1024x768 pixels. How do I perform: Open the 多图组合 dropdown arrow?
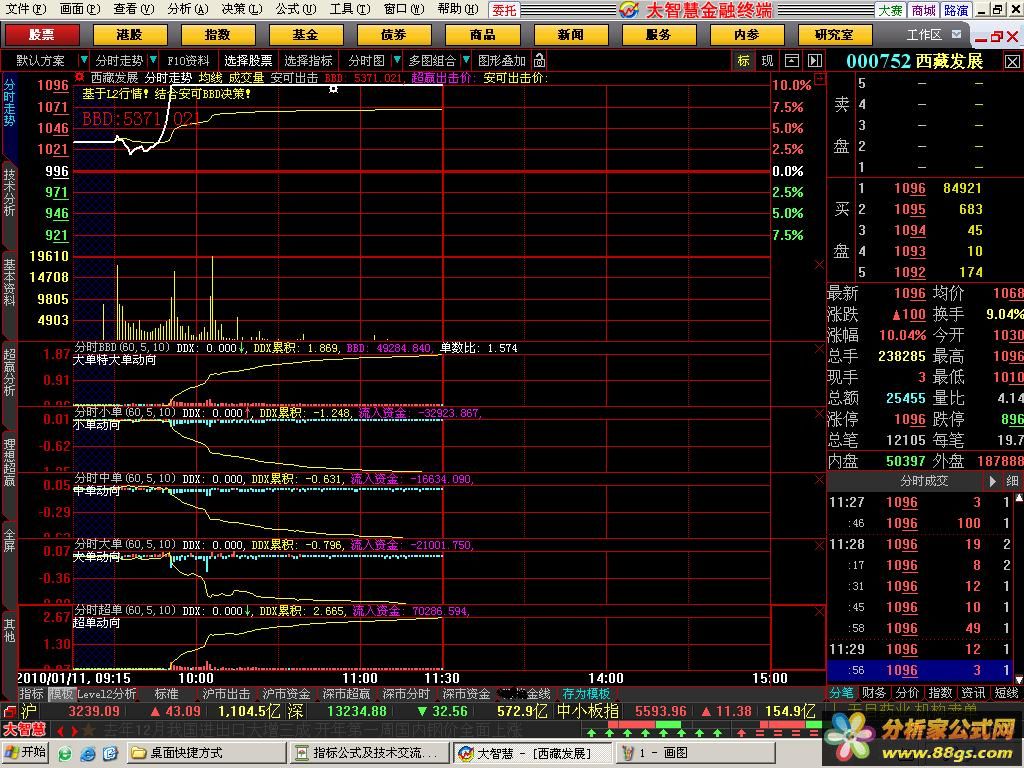pyautogui.click(x=465, y=60)
